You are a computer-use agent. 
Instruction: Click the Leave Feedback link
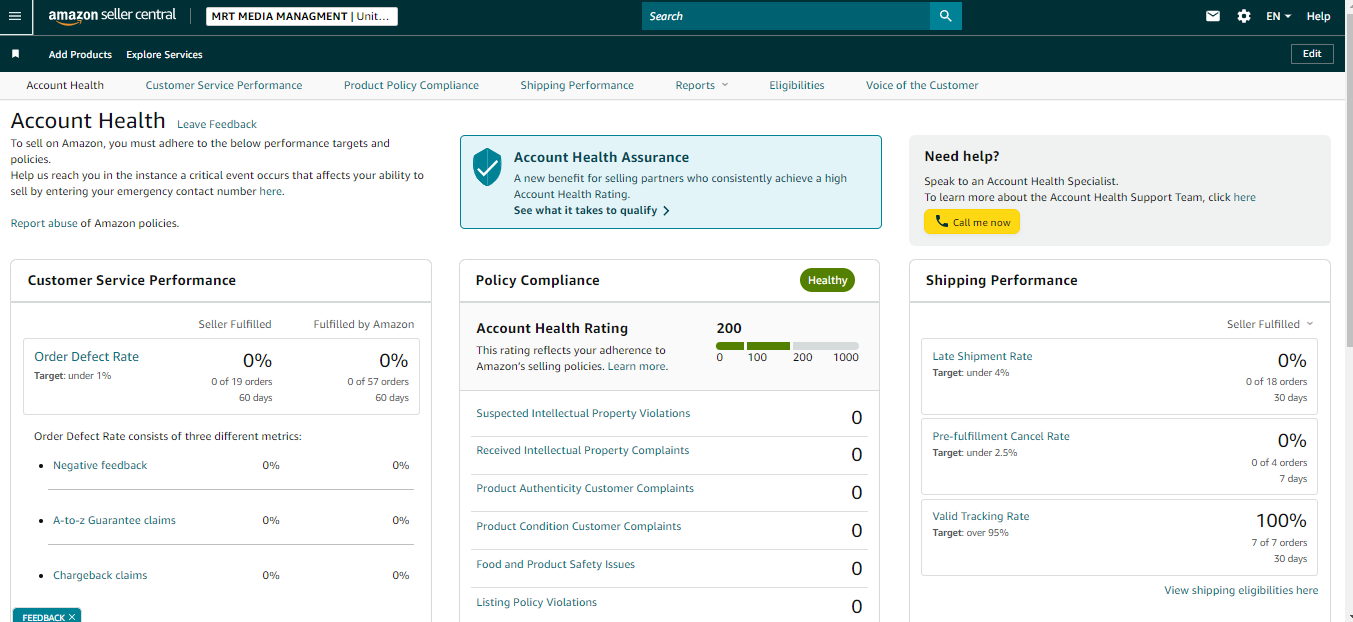pyautogui.click(x=217, y=124)
